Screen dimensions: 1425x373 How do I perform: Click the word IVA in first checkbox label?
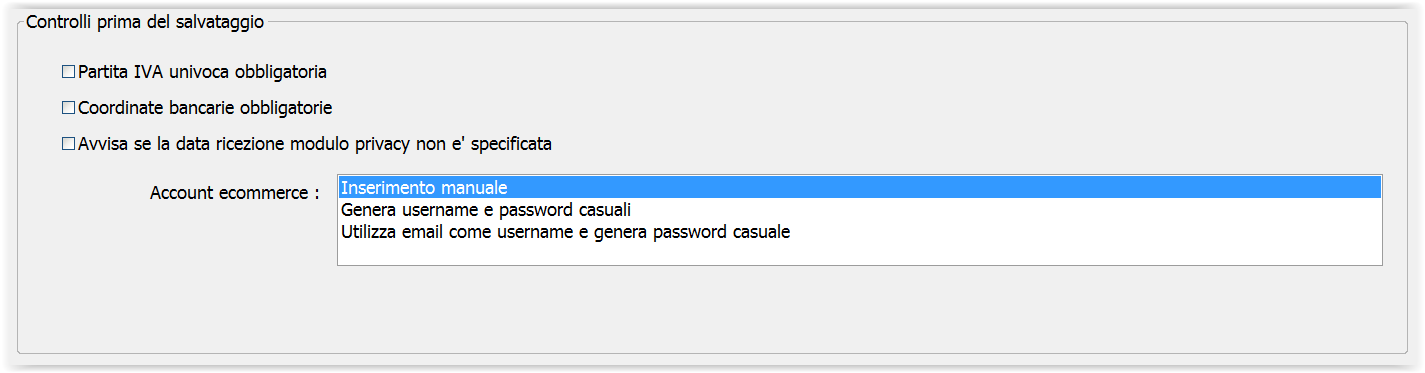(148, 72)
